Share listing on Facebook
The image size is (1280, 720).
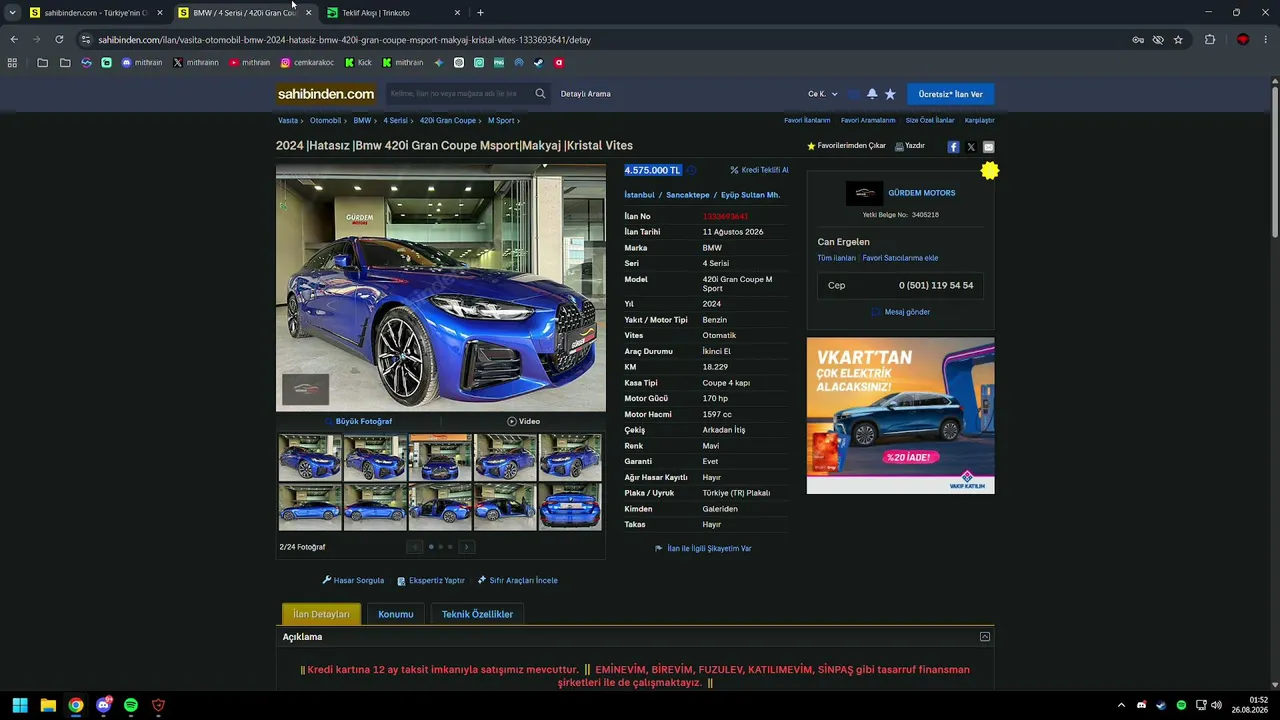953,147
